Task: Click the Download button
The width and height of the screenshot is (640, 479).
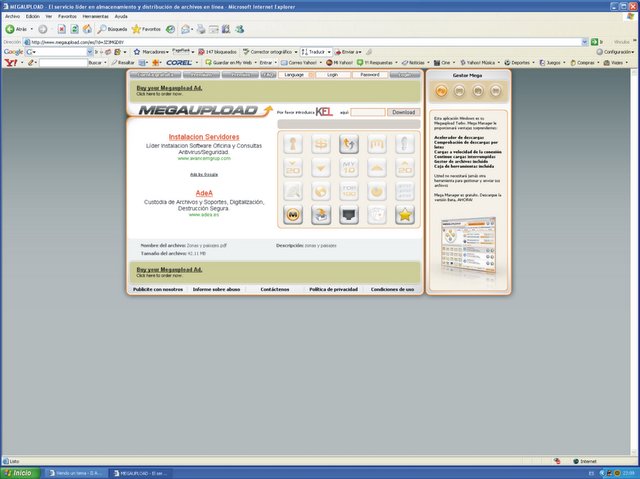Action: coord(401,112)
